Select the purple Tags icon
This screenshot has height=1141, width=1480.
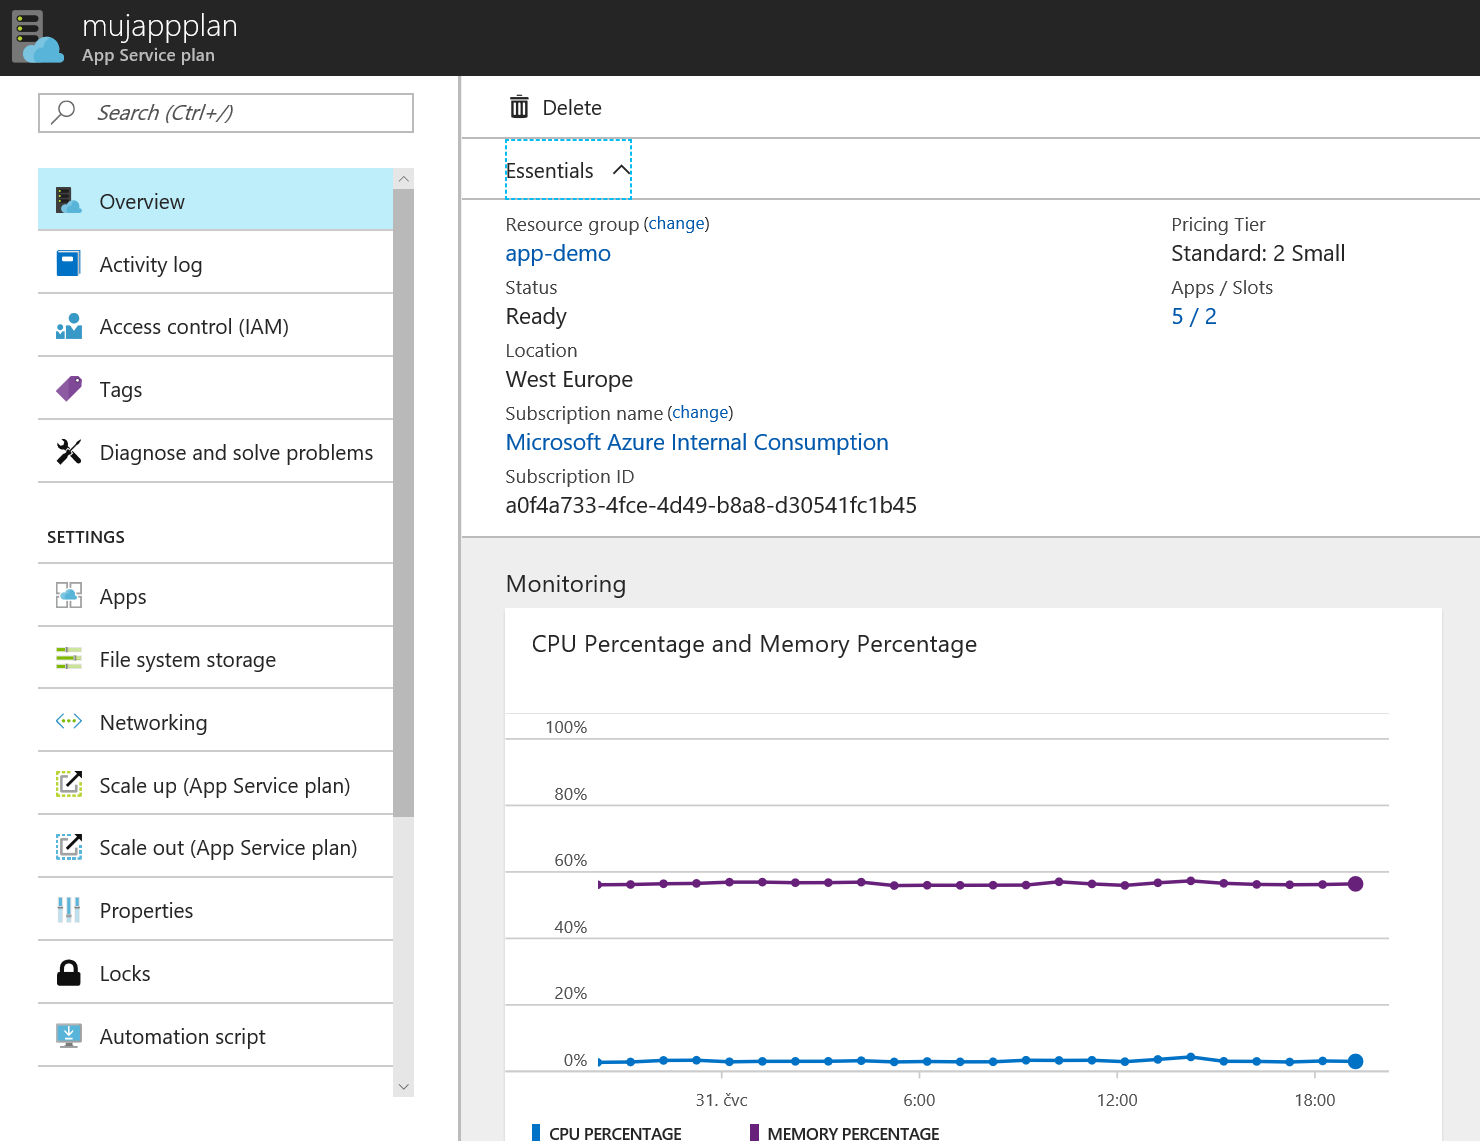click(x=68, y=389)
